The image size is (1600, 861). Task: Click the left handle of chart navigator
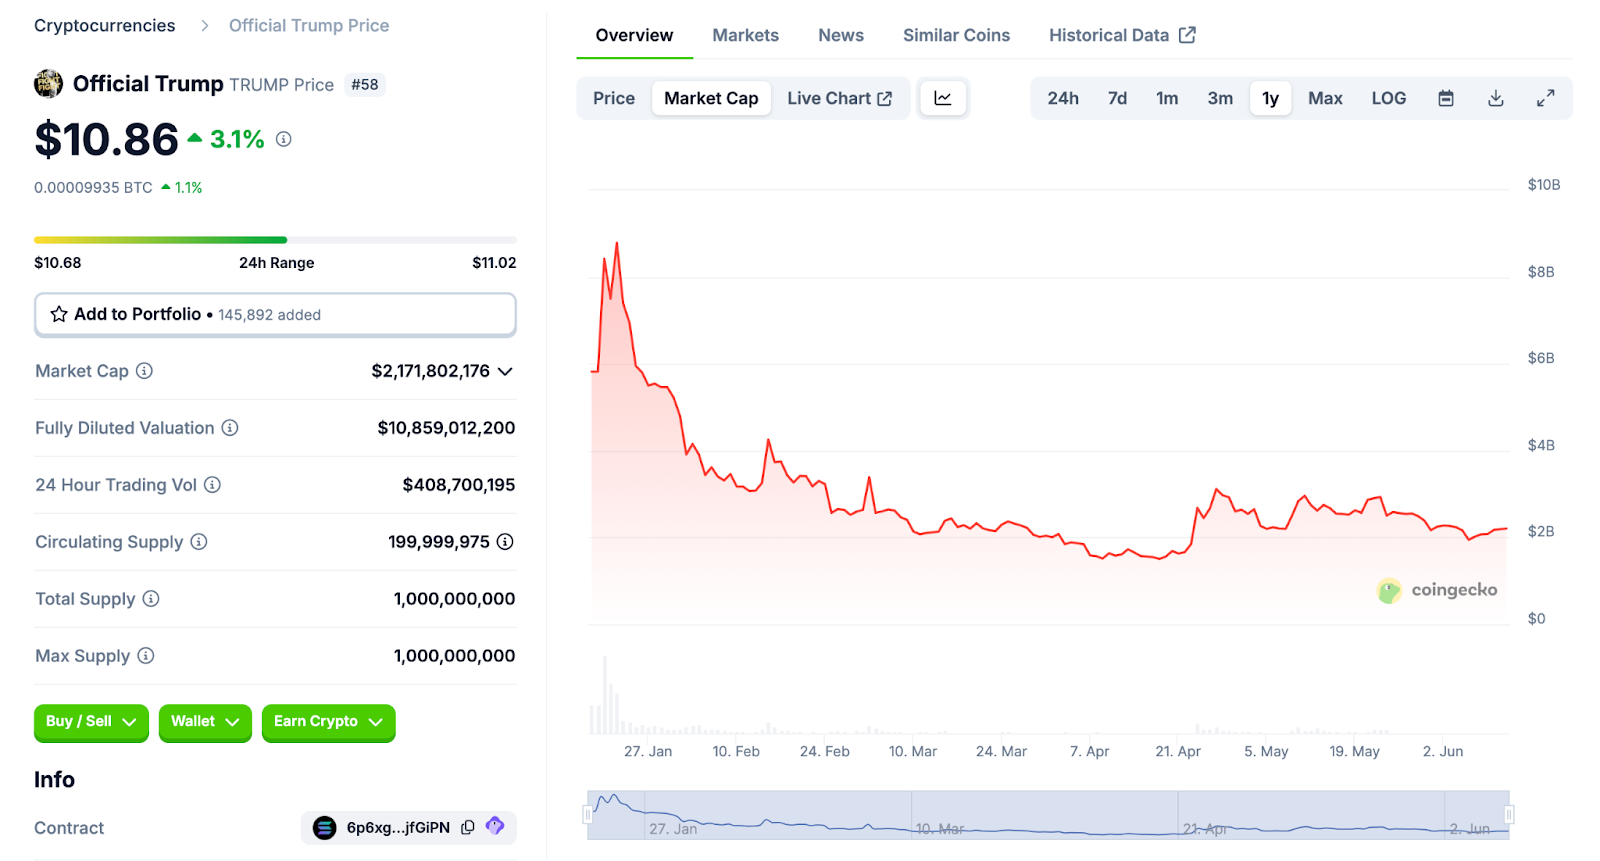(x=588, y=815)
